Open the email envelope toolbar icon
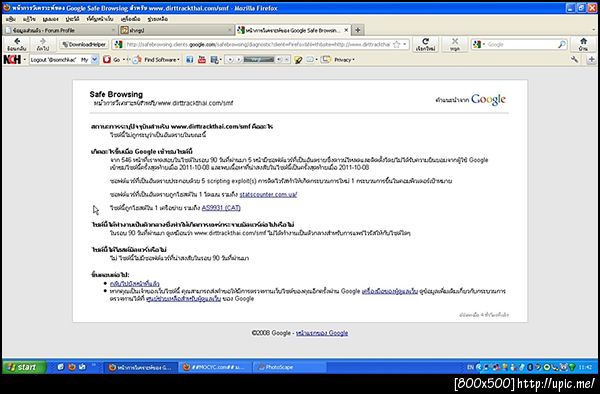 click(310, 60)
